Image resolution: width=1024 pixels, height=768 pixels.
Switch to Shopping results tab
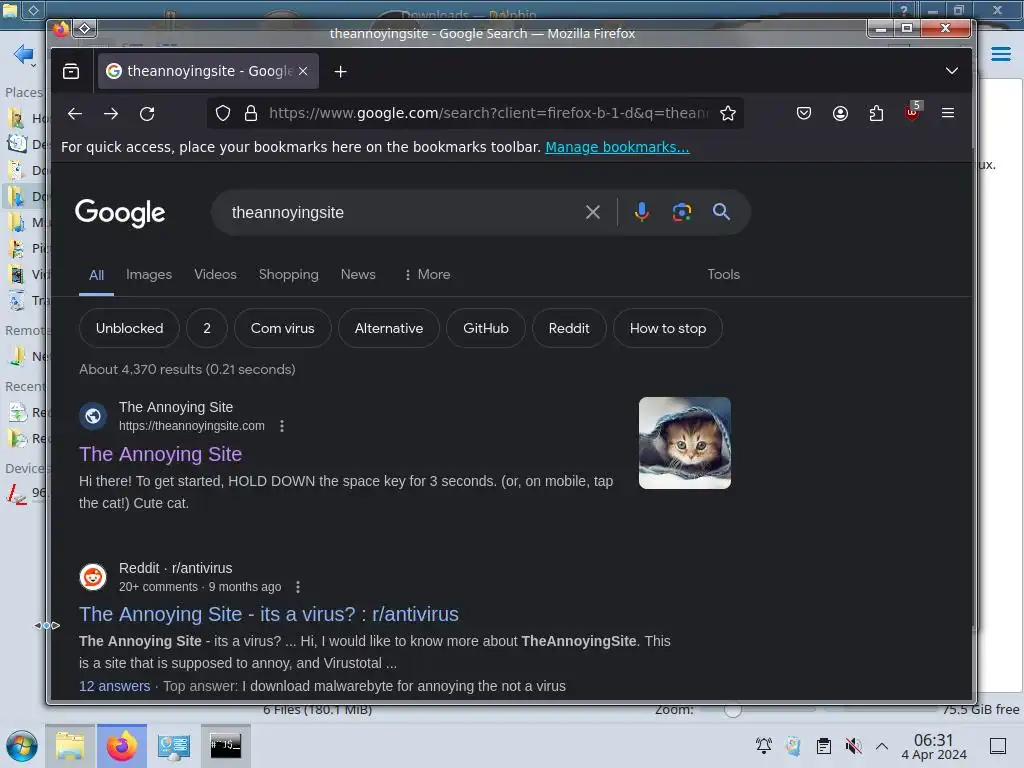pos(289,274)
